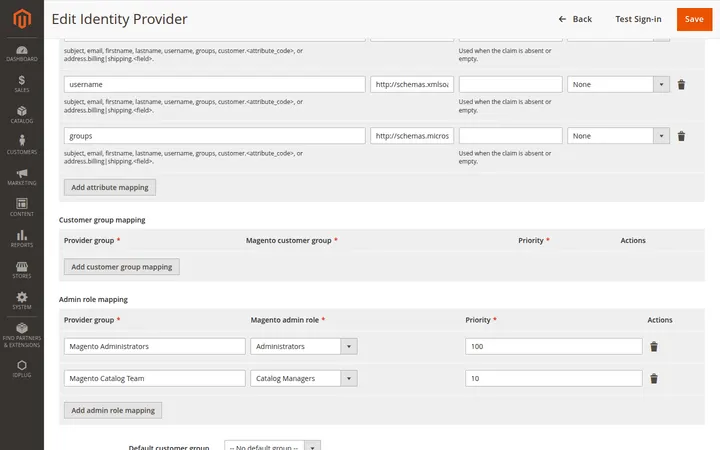
Task: Edit the priority field showing 100
Action: coord(554,346)
